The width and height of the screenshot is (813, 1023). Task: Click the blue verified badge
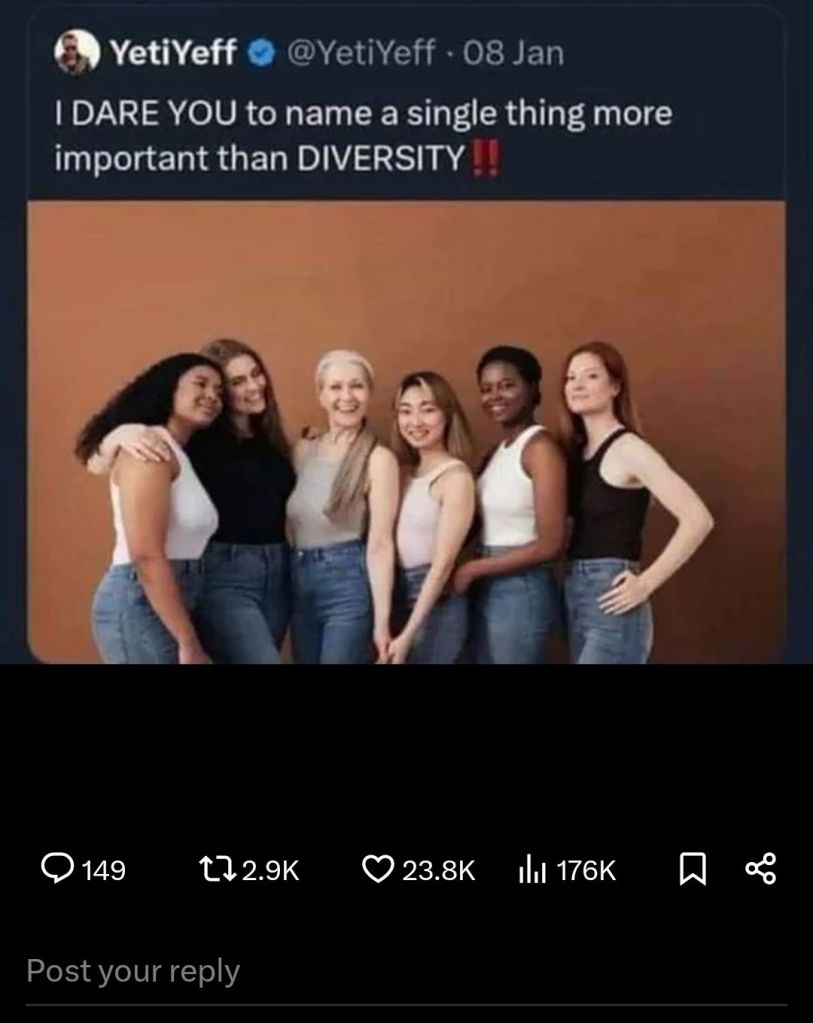pos(262,53)
